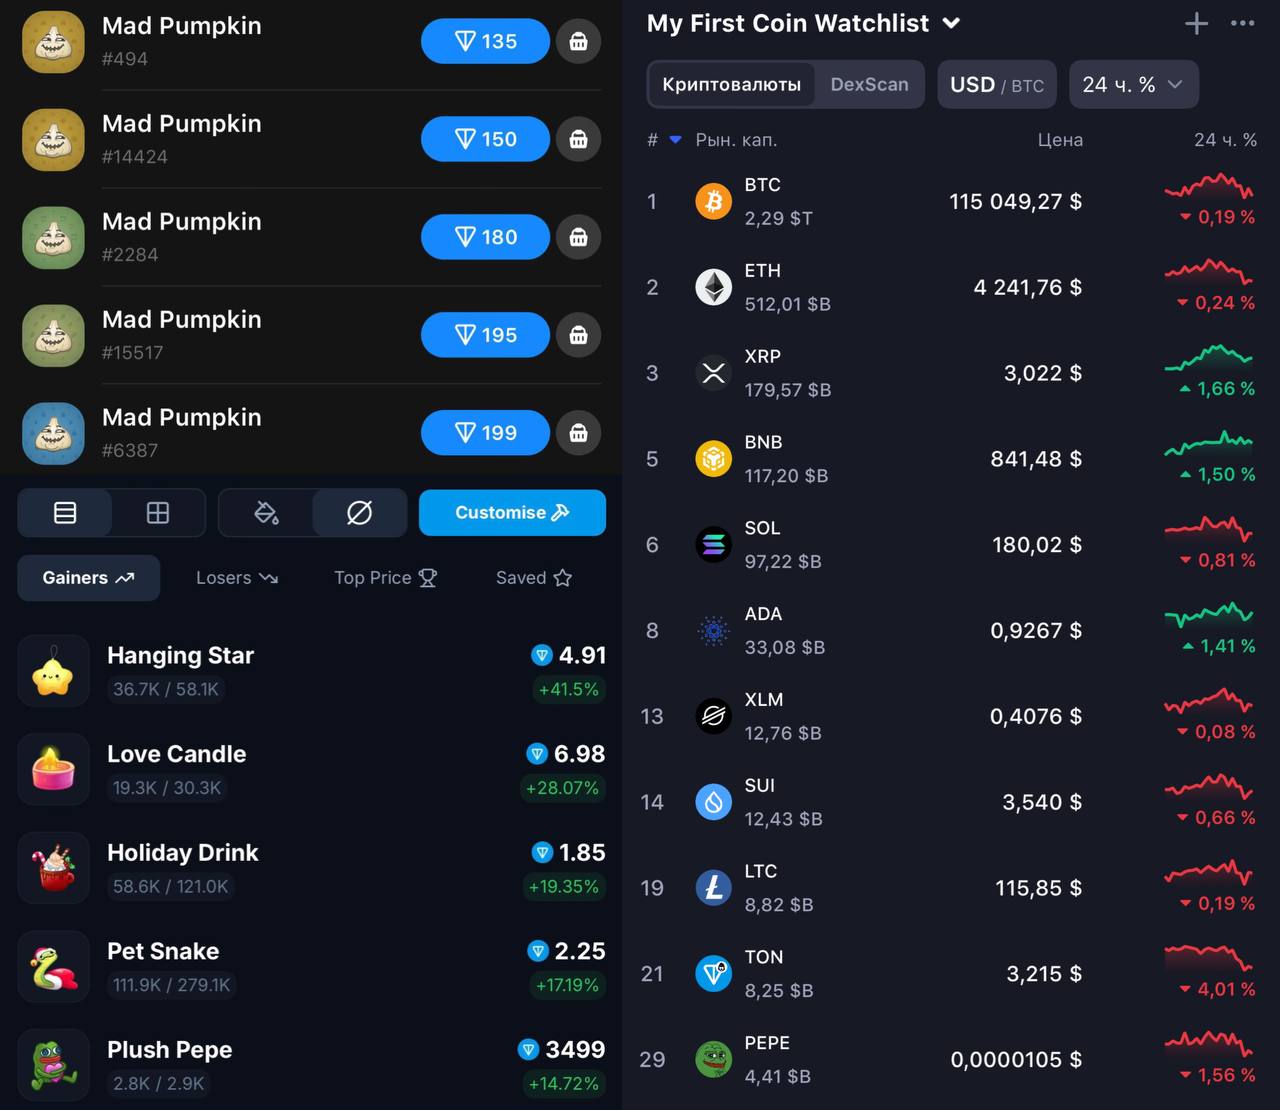Toggle the crossed-circle no-background option

(359, 513)
